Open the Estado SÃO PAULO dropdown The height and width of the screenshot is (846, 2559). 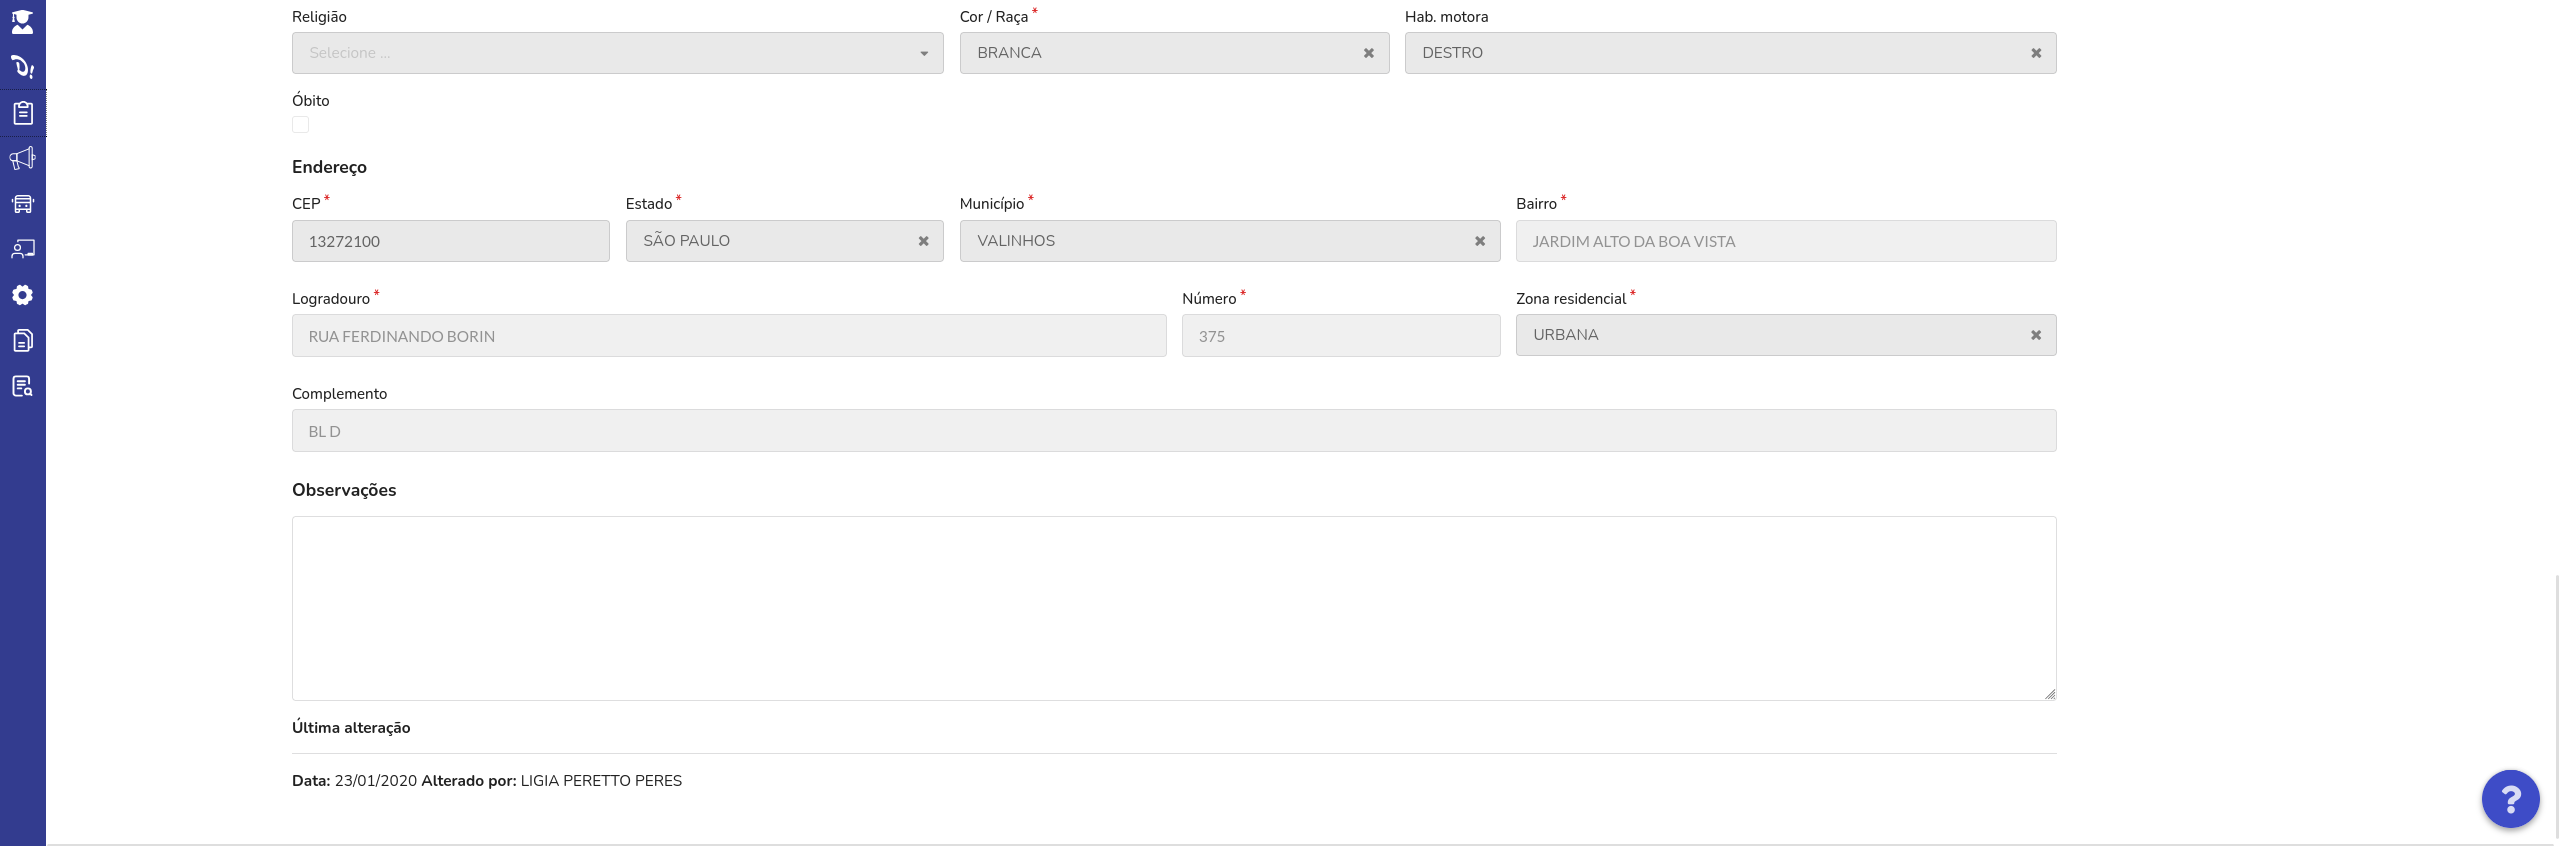(784, 241)
